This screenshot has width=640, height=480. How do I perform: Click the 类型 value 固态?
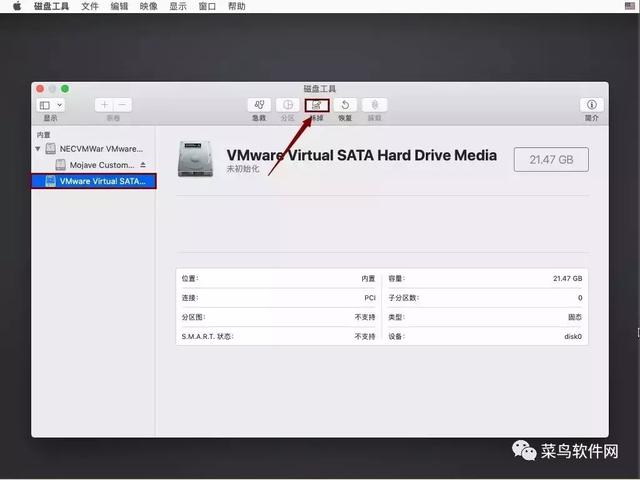tap(575, 317)
